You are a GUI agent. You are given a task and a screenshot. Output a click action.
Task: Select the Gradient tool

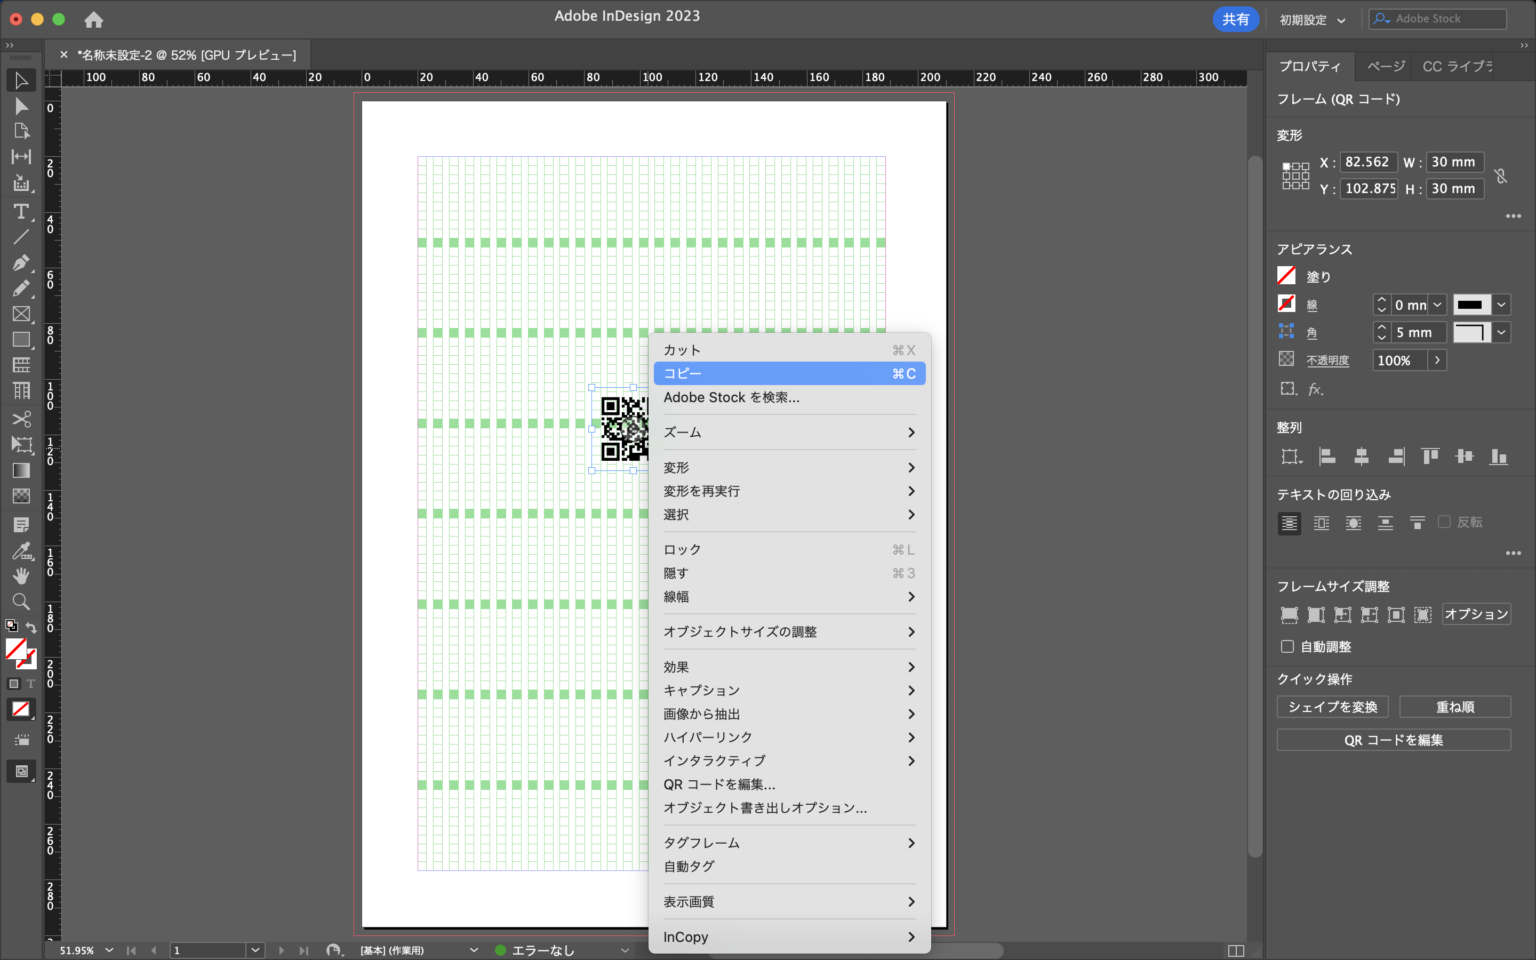pyautogui.click(x=21, y=470)
